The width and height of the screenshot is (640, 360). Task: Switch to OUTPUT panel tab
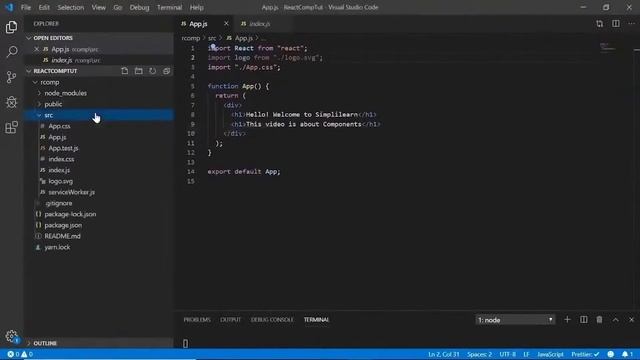(231, 320)
